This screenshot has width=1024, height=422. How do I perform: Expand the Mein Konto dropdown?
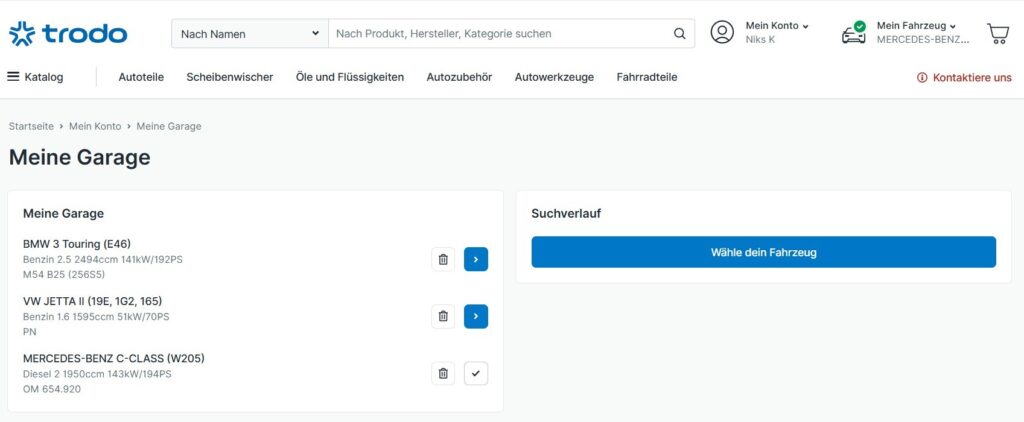pyautogui.click(x=777, y=26)
